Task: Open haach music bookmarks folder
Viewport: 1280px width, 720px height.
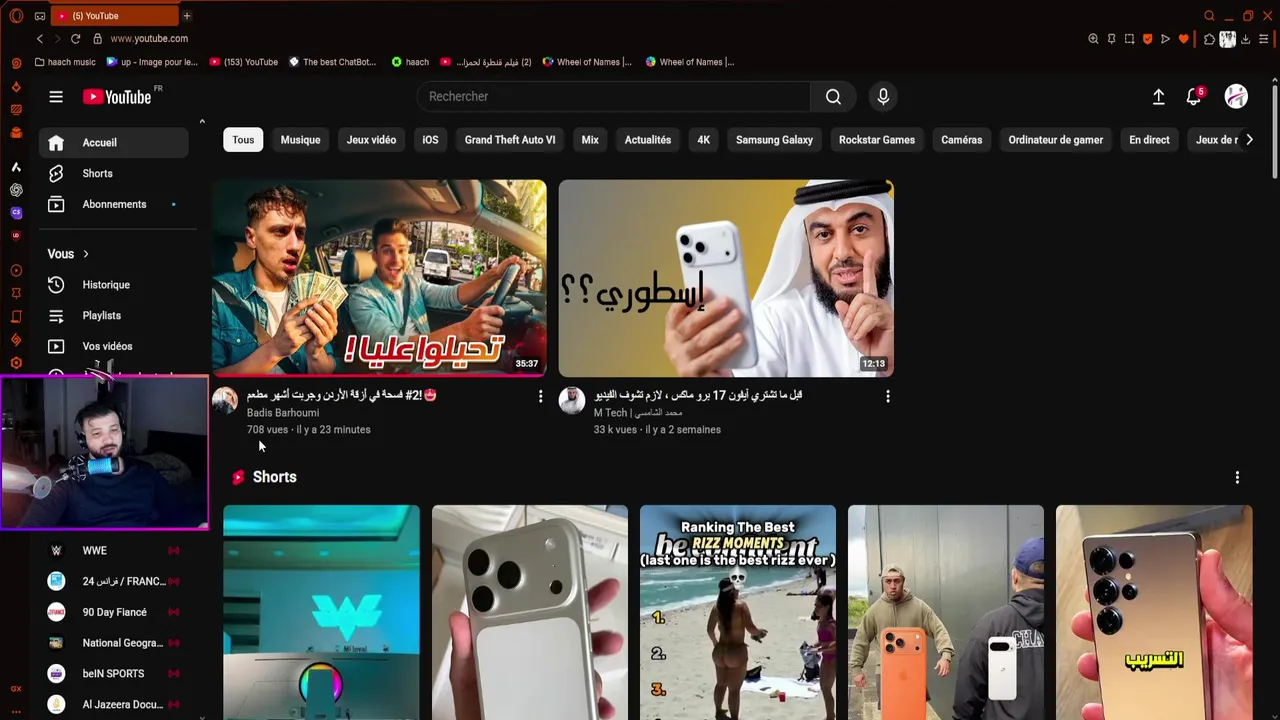Action: pos(65,62)
